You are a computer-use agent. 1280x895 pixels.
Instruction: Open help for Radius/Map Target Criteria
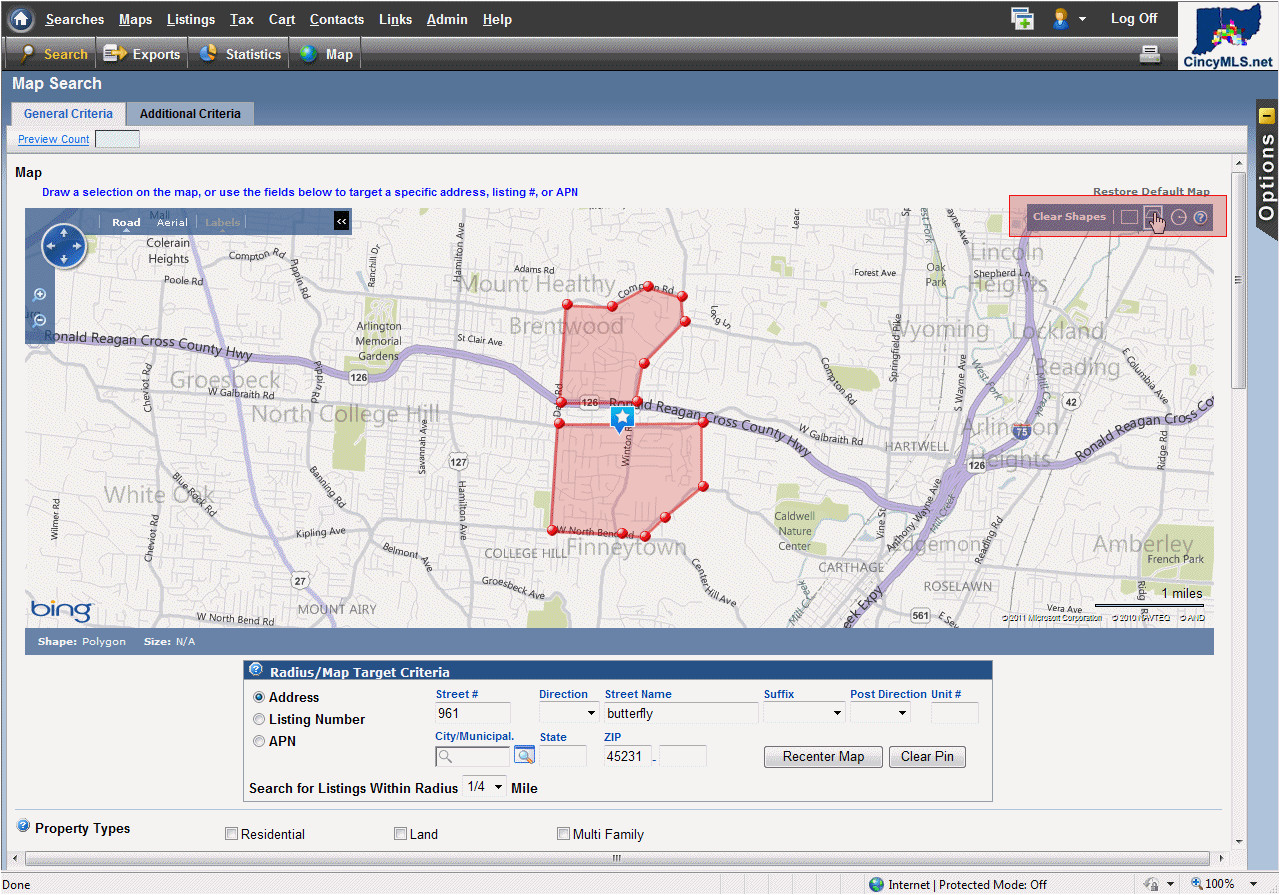coord(256,670)
